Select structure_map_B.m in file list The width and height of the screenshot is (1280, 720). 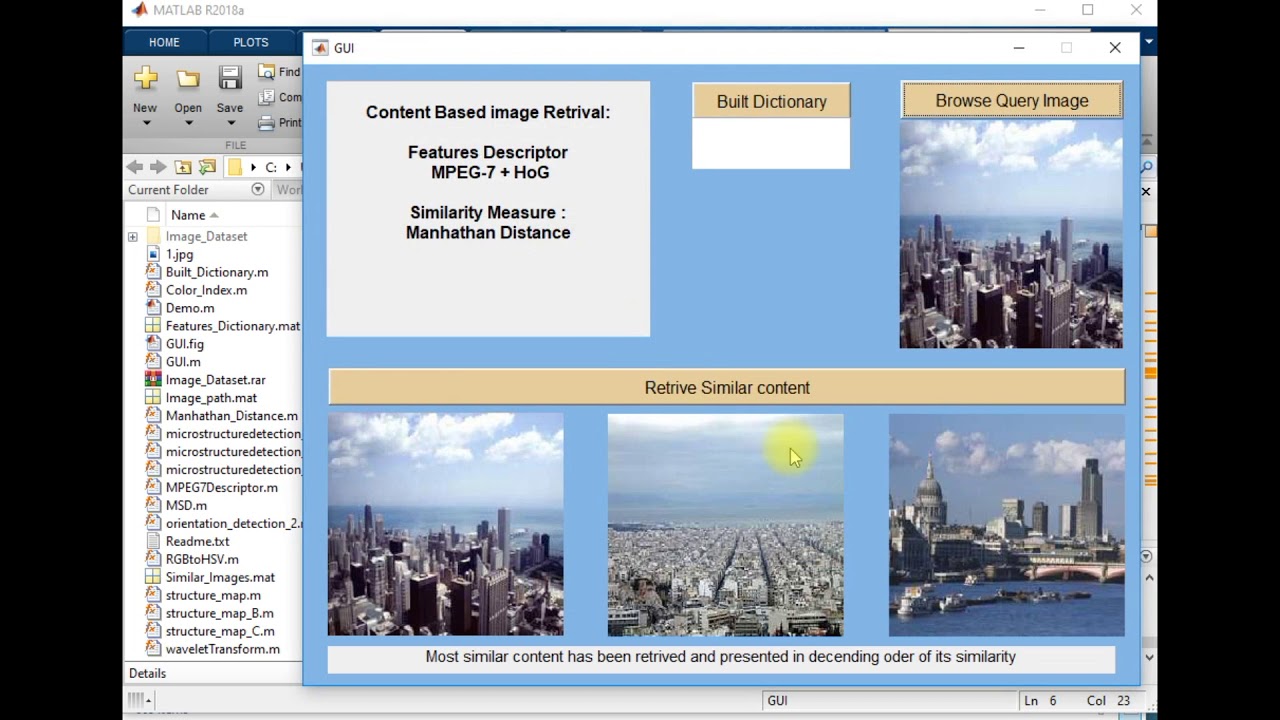[x=219, y=614]
